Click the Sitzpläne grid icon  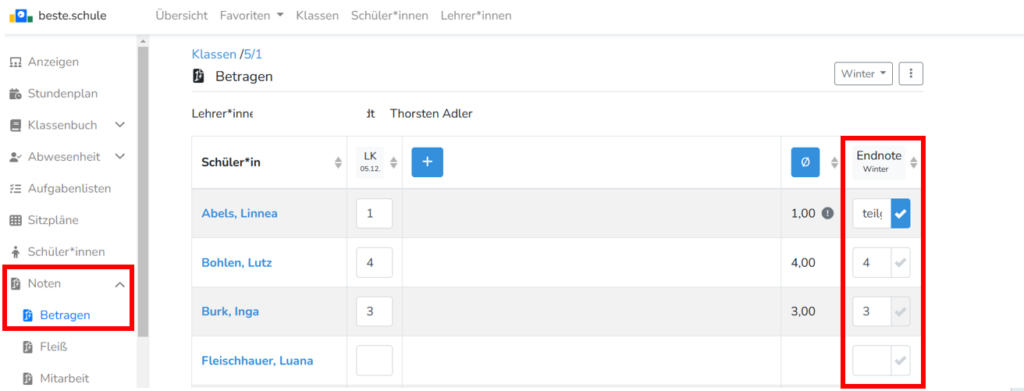15,221
